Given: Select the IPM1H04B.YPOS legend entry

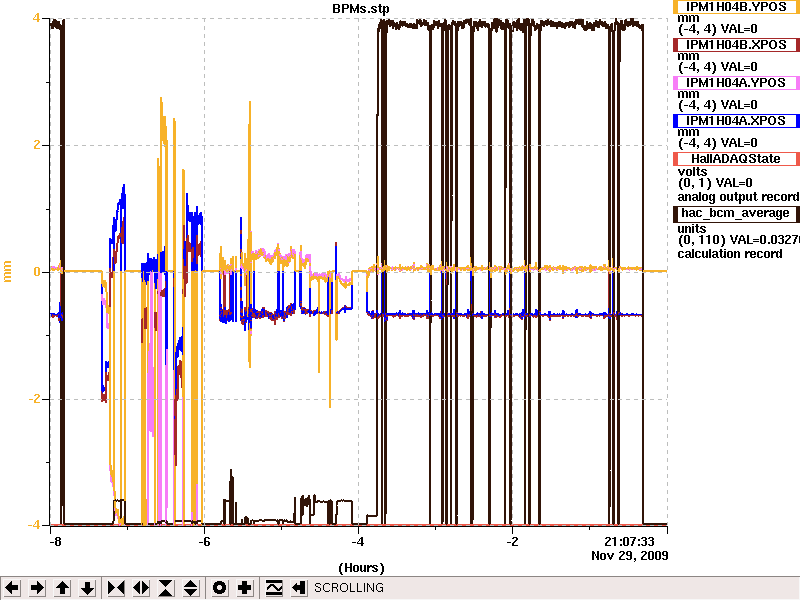Looking at the screenshot, I should click(736, 6).
